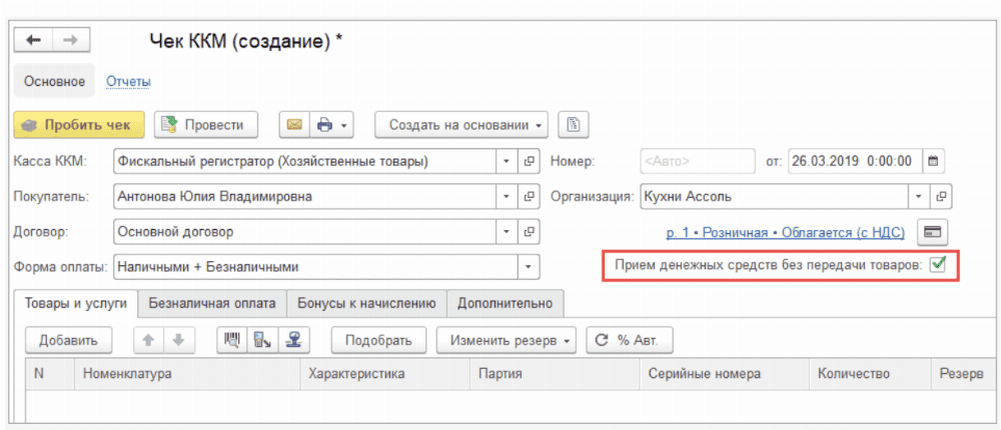Recalculate automatic discounts with % Авт.

(x=629, y=340)
